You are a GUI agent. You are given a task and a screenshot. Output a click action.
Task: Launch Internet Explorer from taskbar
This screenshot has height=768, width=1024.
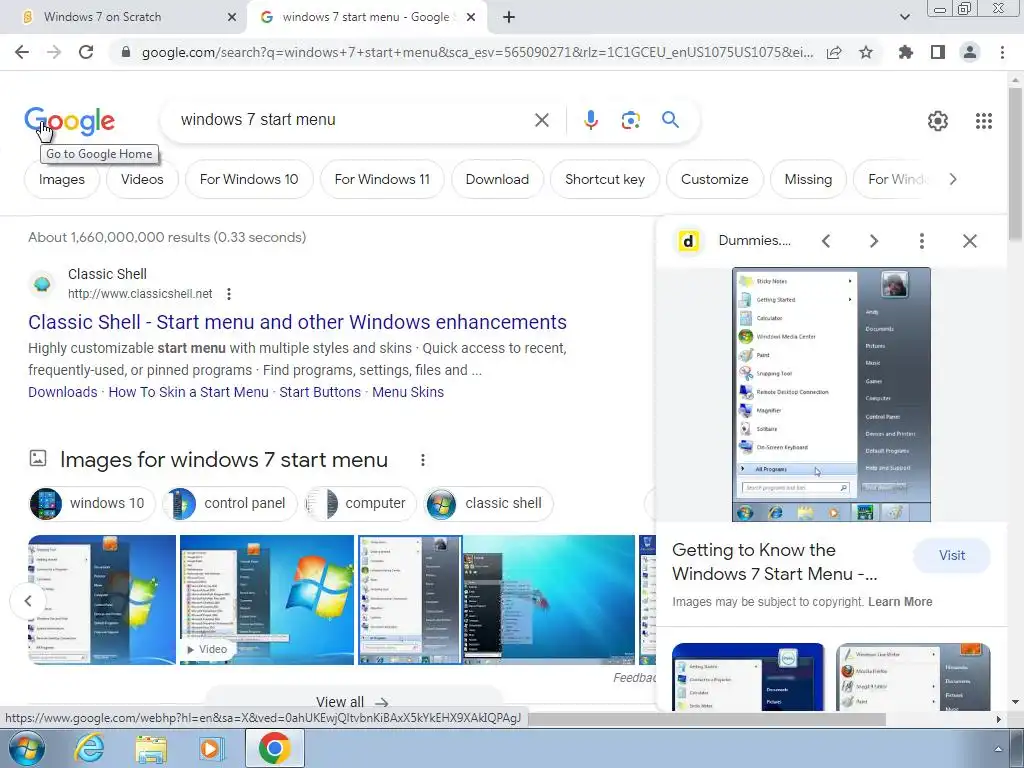click(89, 748)
